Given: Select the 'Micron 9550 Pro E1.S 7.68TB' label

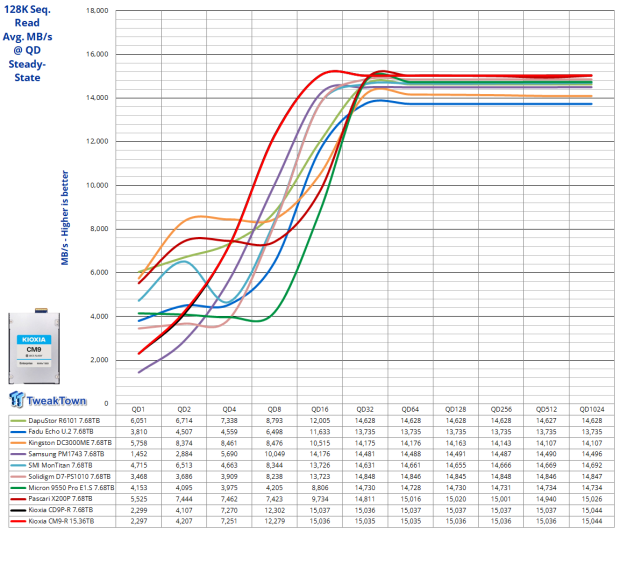Looking at the screenshot, I should pyautogui.click(x=71, y=488).
